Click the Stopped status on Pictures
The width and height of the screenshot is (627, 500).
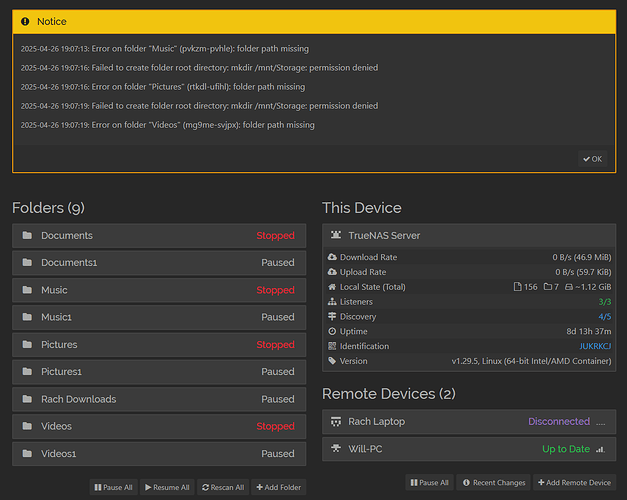click(276, 344)
